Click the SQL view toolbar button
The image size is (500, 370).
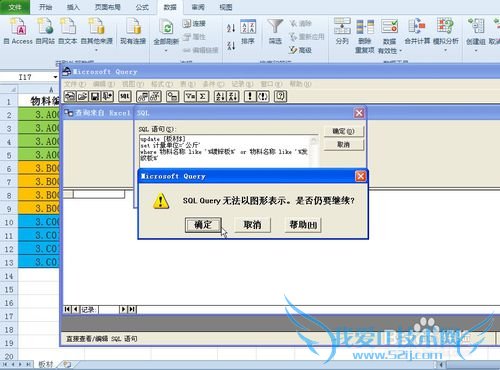coord(124,96)
